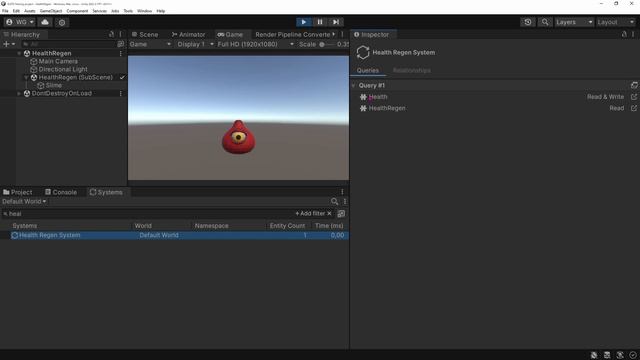The width and height of the screenshot is (640, 360).
Task: Switch to the Systems tab
Action: [106, 192]
